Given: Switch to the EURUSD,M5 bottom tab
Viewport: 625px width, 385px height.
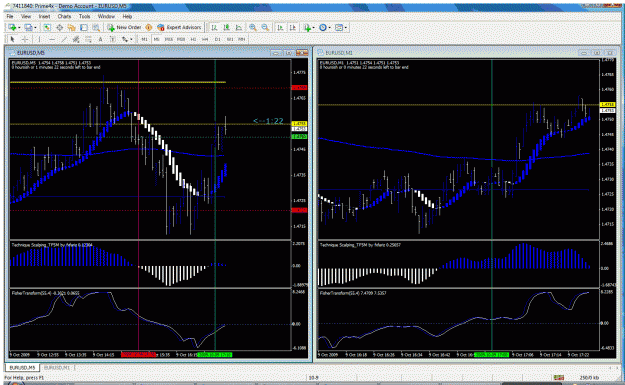Looking at the screenshot, I should 22,367.
